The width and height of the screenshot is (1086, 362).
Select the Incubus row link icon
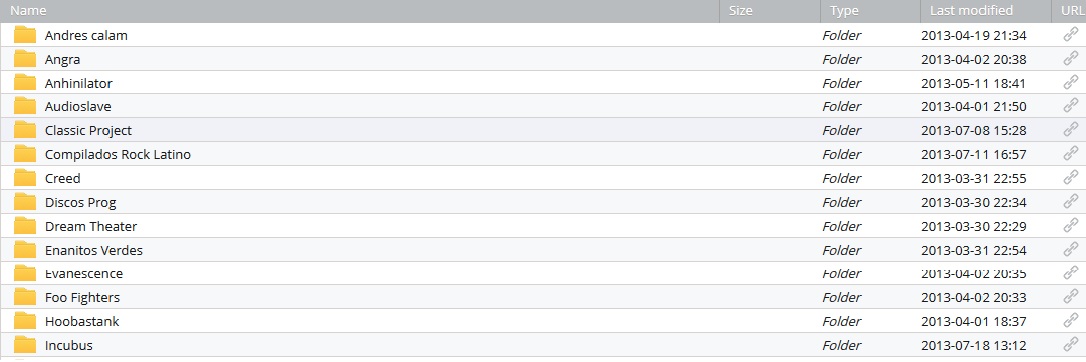click(x=1071, y=345)
